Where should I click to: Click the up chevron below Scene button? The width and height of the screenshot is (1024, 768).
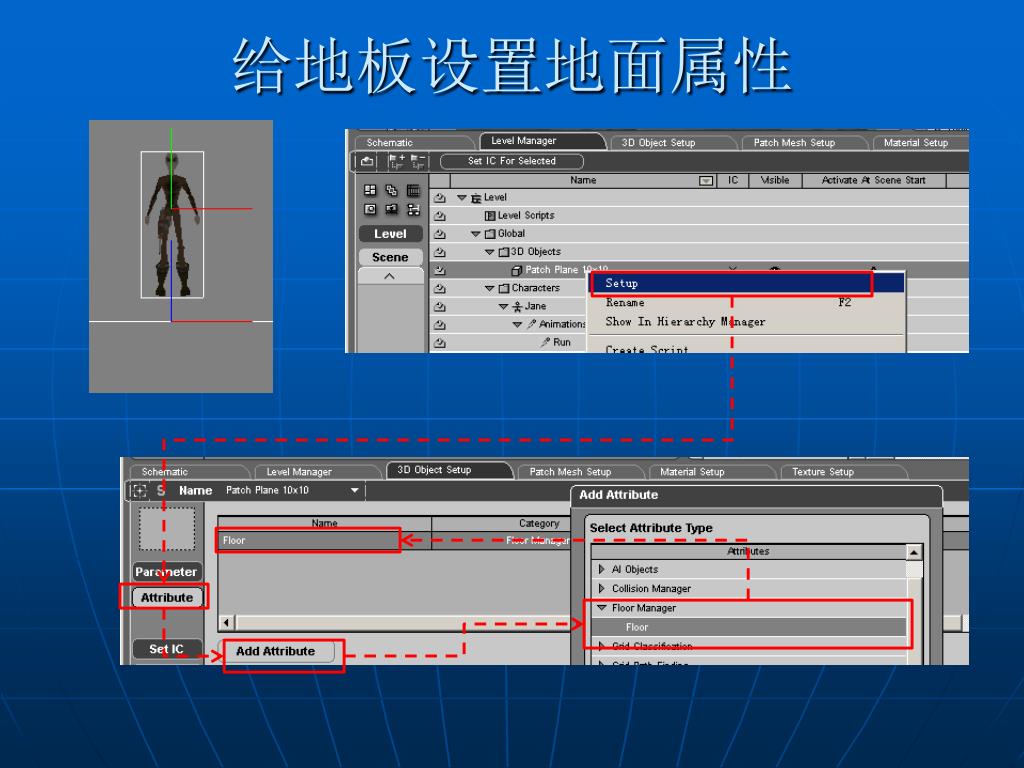(x=389, y=276)
